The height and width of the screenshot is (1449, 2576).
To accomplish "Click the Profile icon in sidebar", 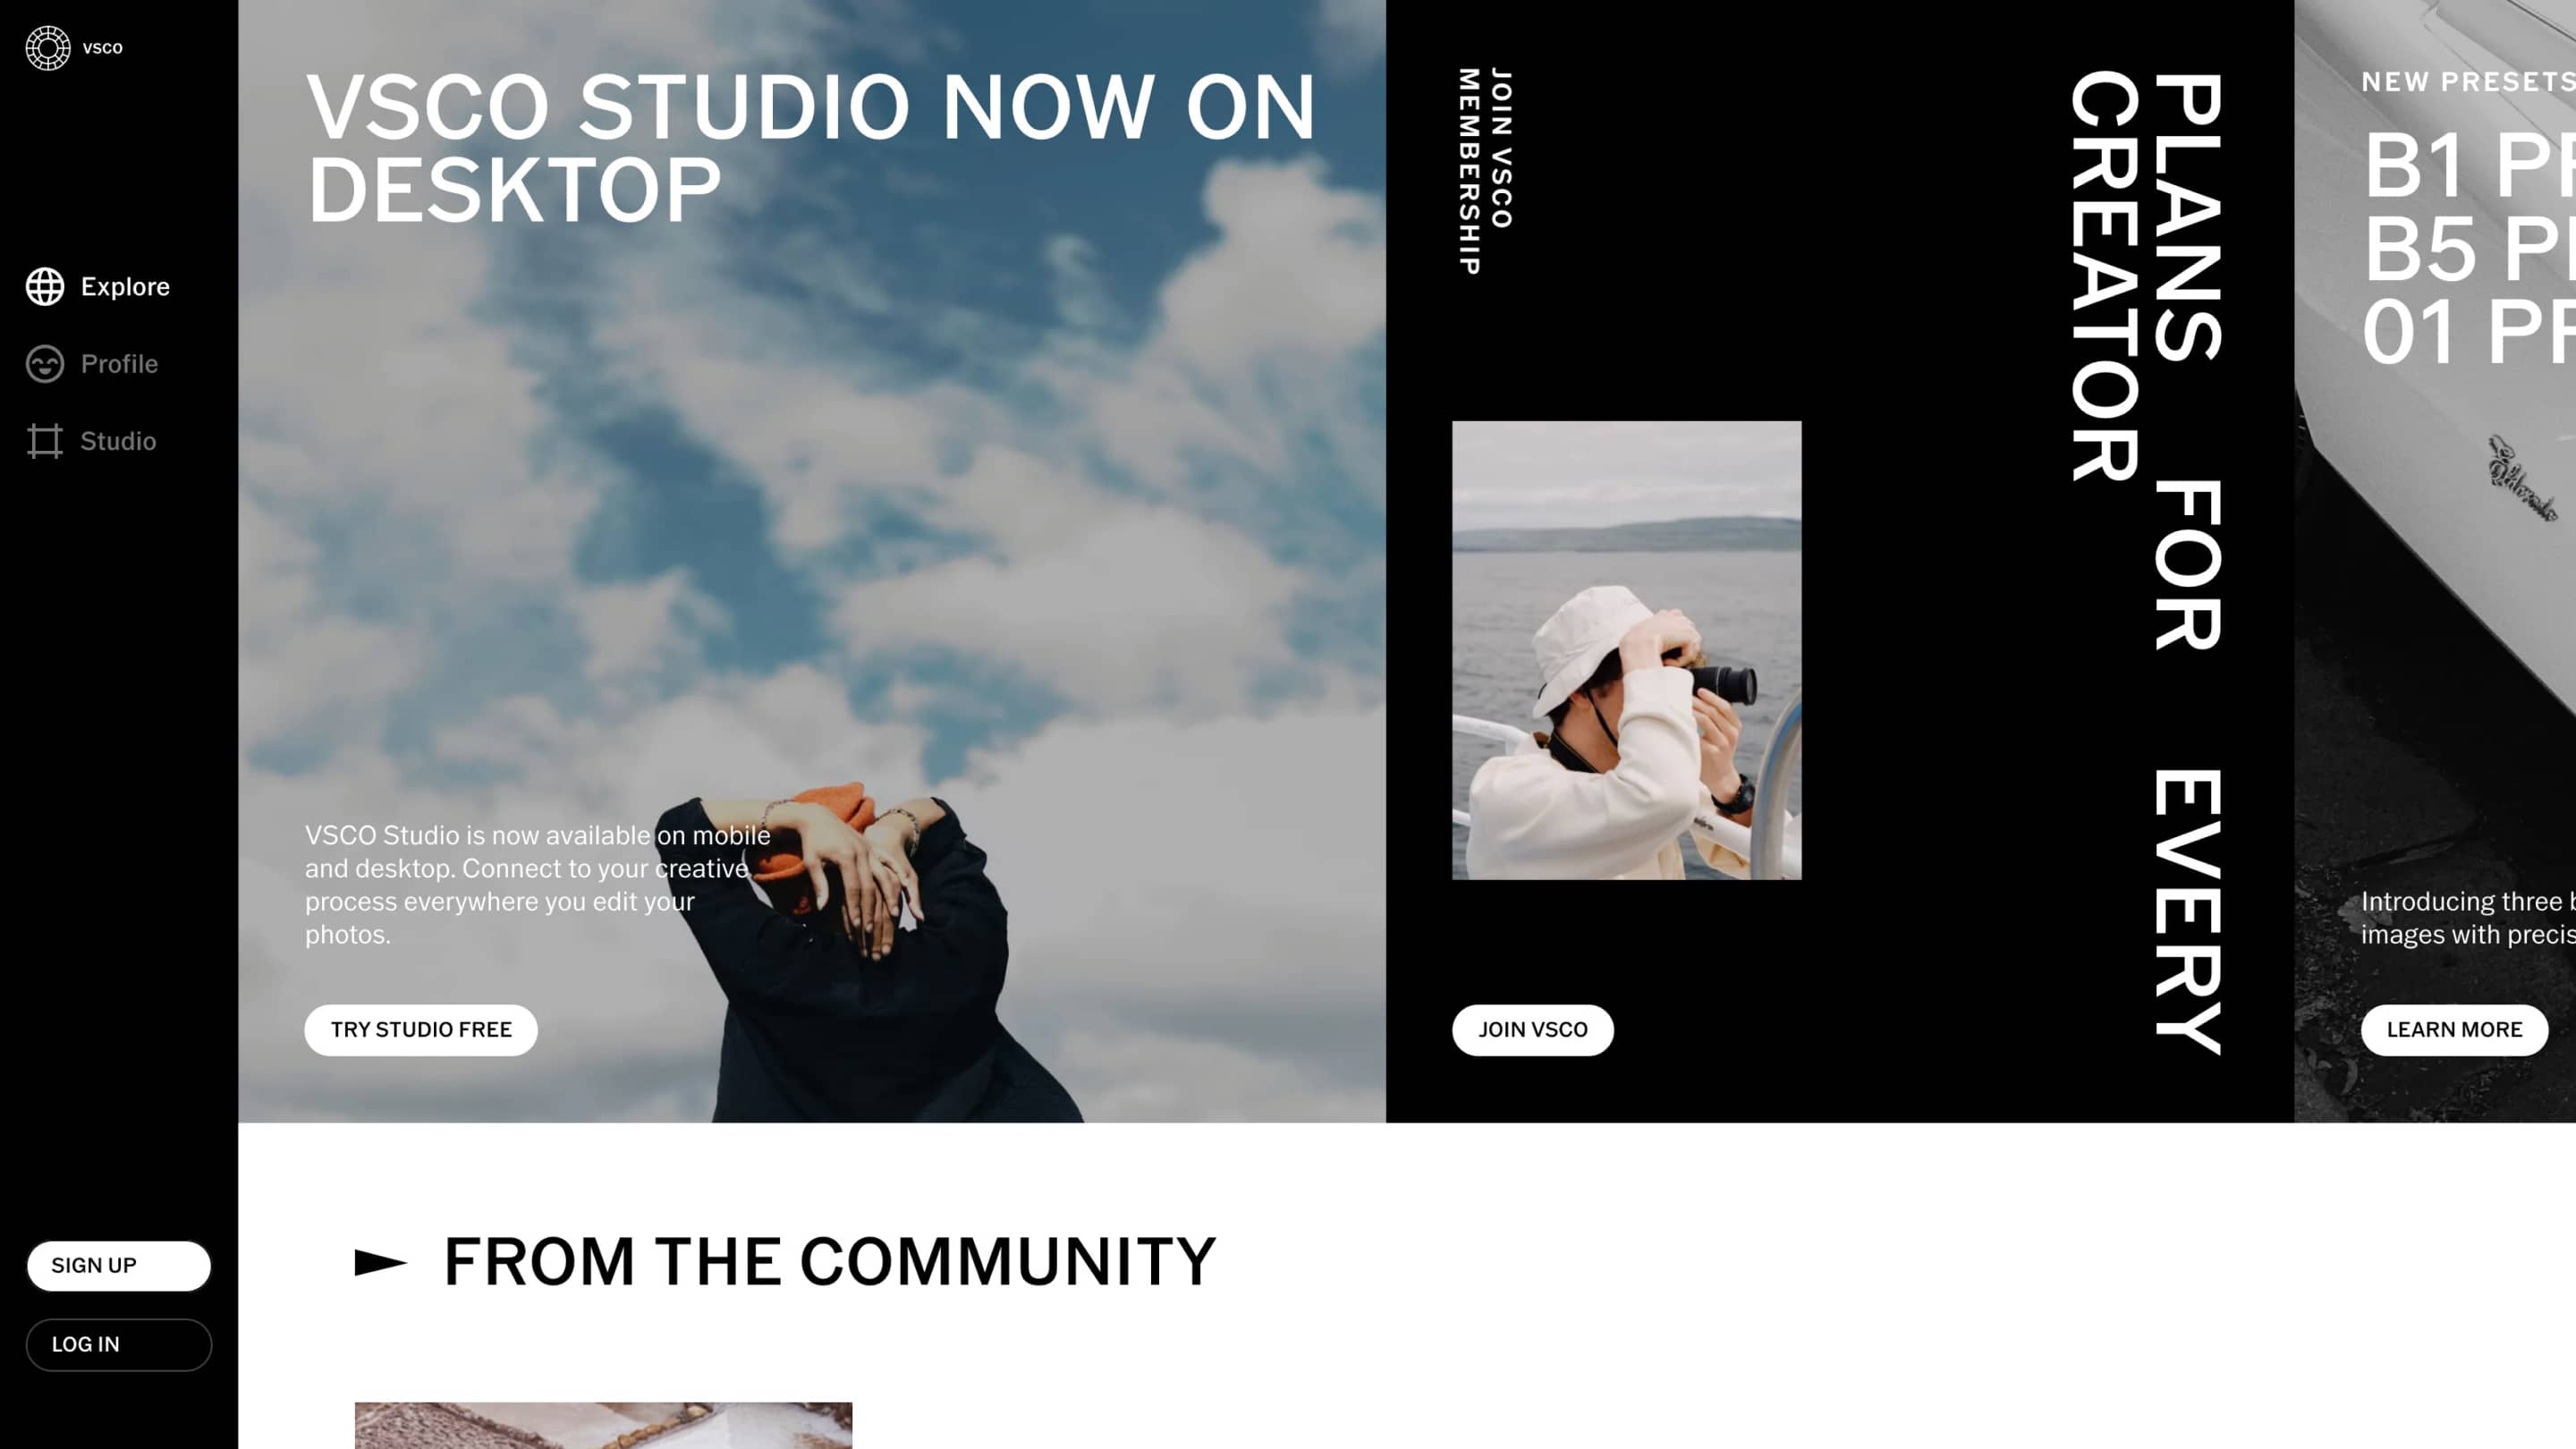I will [x=42, y=364].
